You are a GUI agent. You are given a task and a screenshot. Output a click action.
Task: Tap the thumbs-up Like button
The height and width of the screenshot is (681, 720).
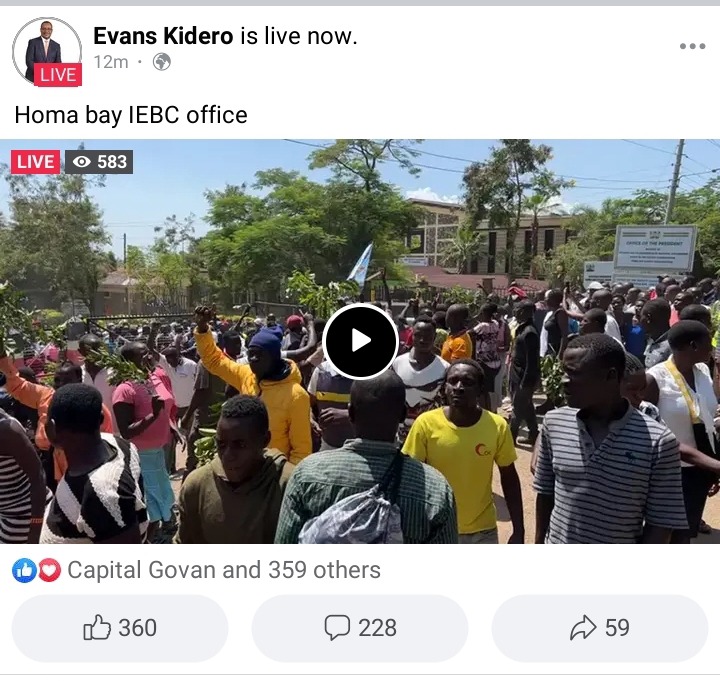click(120, 628)
